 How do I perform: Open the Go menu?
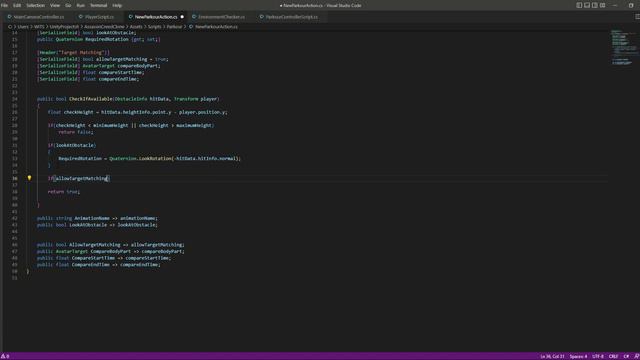coord(68,5)
